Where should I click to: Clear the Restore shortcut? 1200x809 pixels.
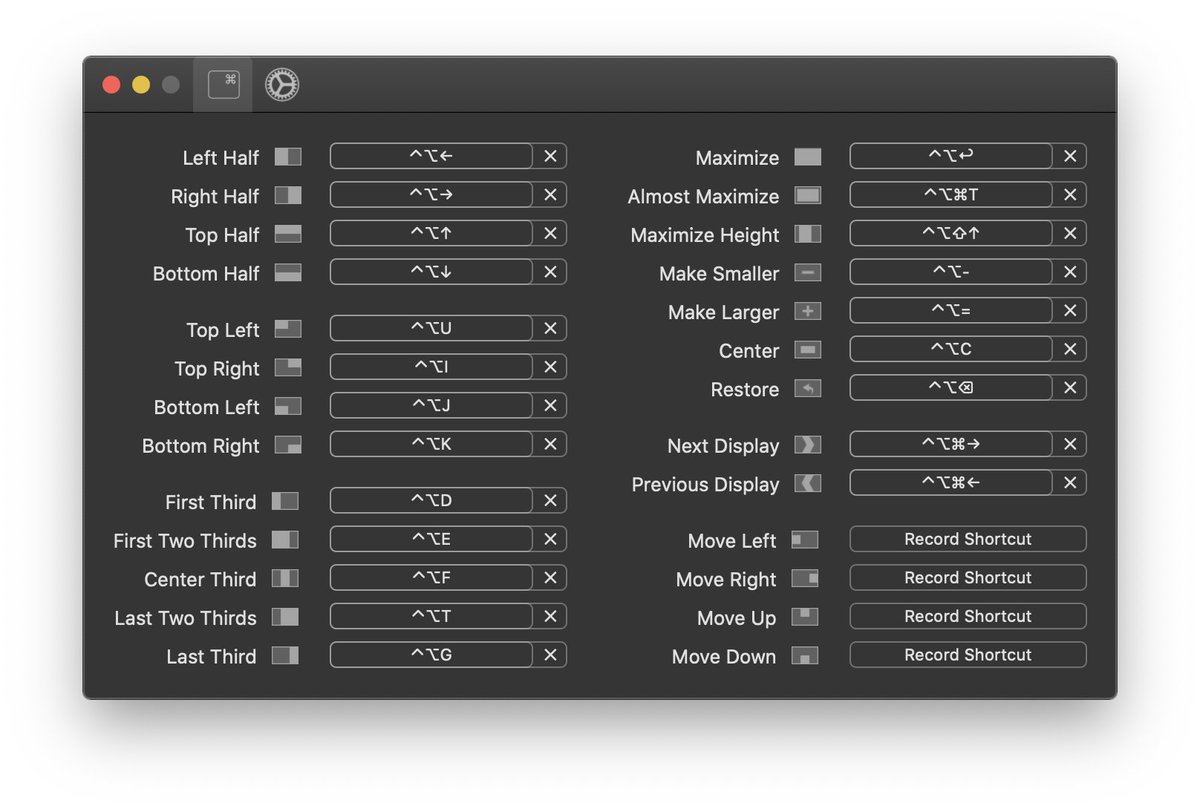[1070, 387]
